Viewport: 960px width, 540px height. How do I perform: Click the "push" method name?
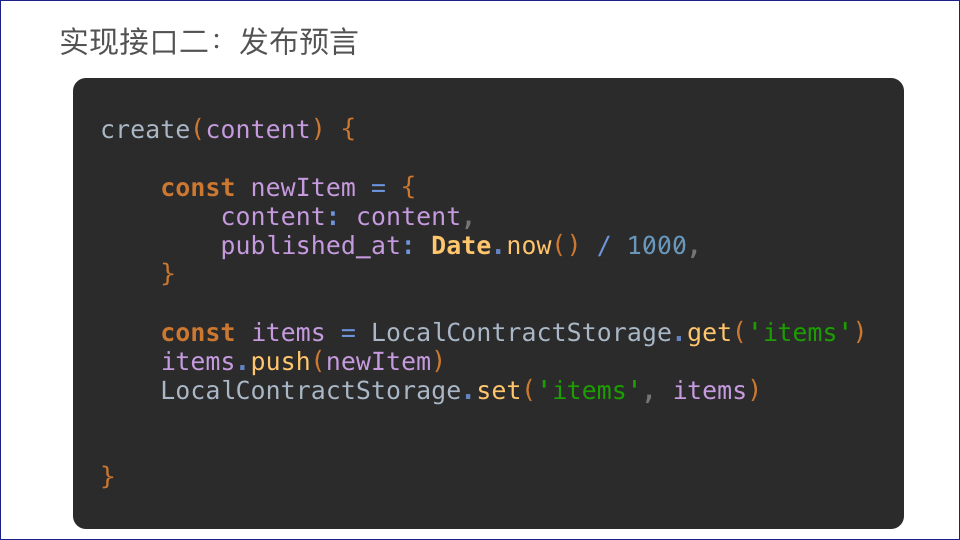coord(280,362)
